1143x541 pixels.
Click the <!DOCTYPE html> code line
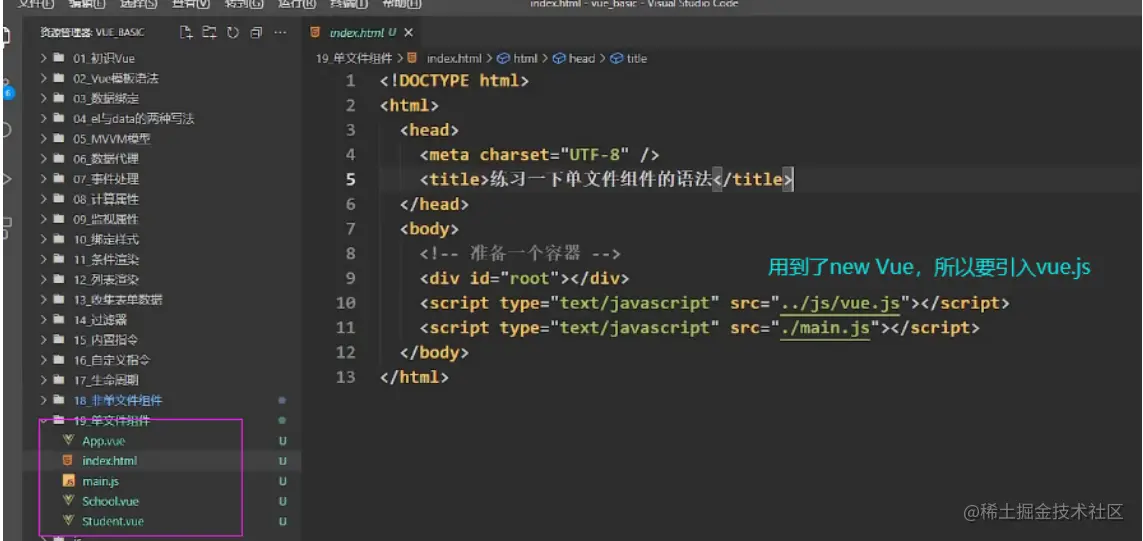point(454,80)
